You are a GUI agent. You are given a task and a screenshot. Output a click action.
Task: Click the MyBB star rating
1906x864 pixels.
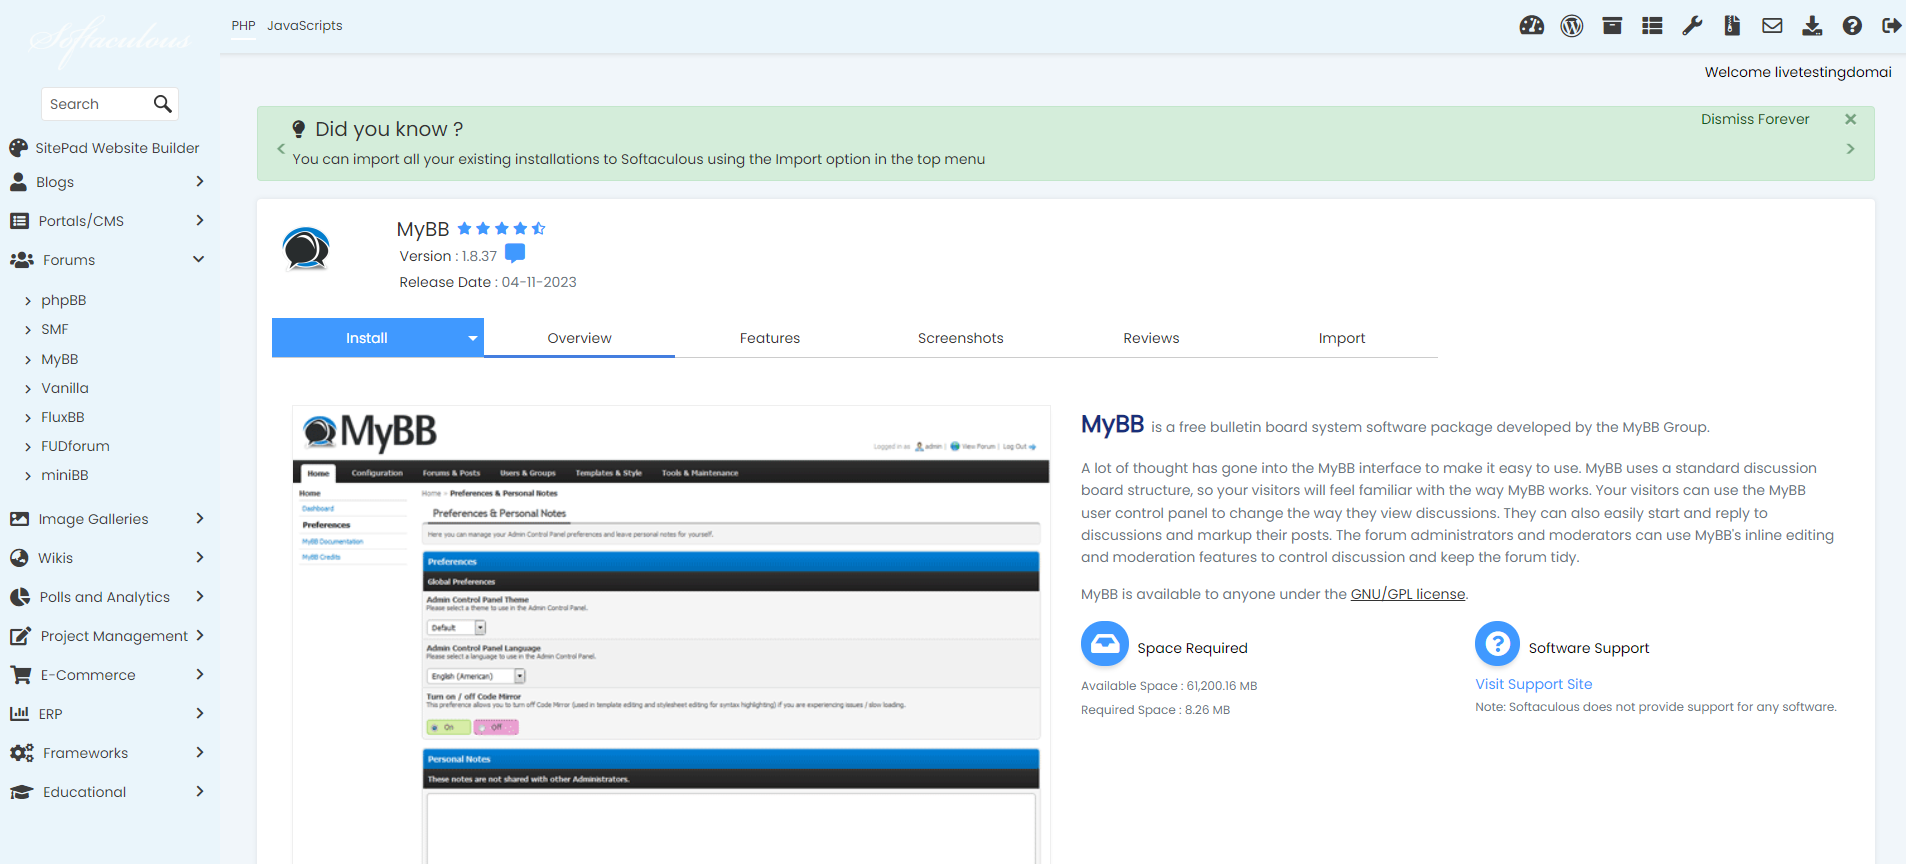click(501, 229)
